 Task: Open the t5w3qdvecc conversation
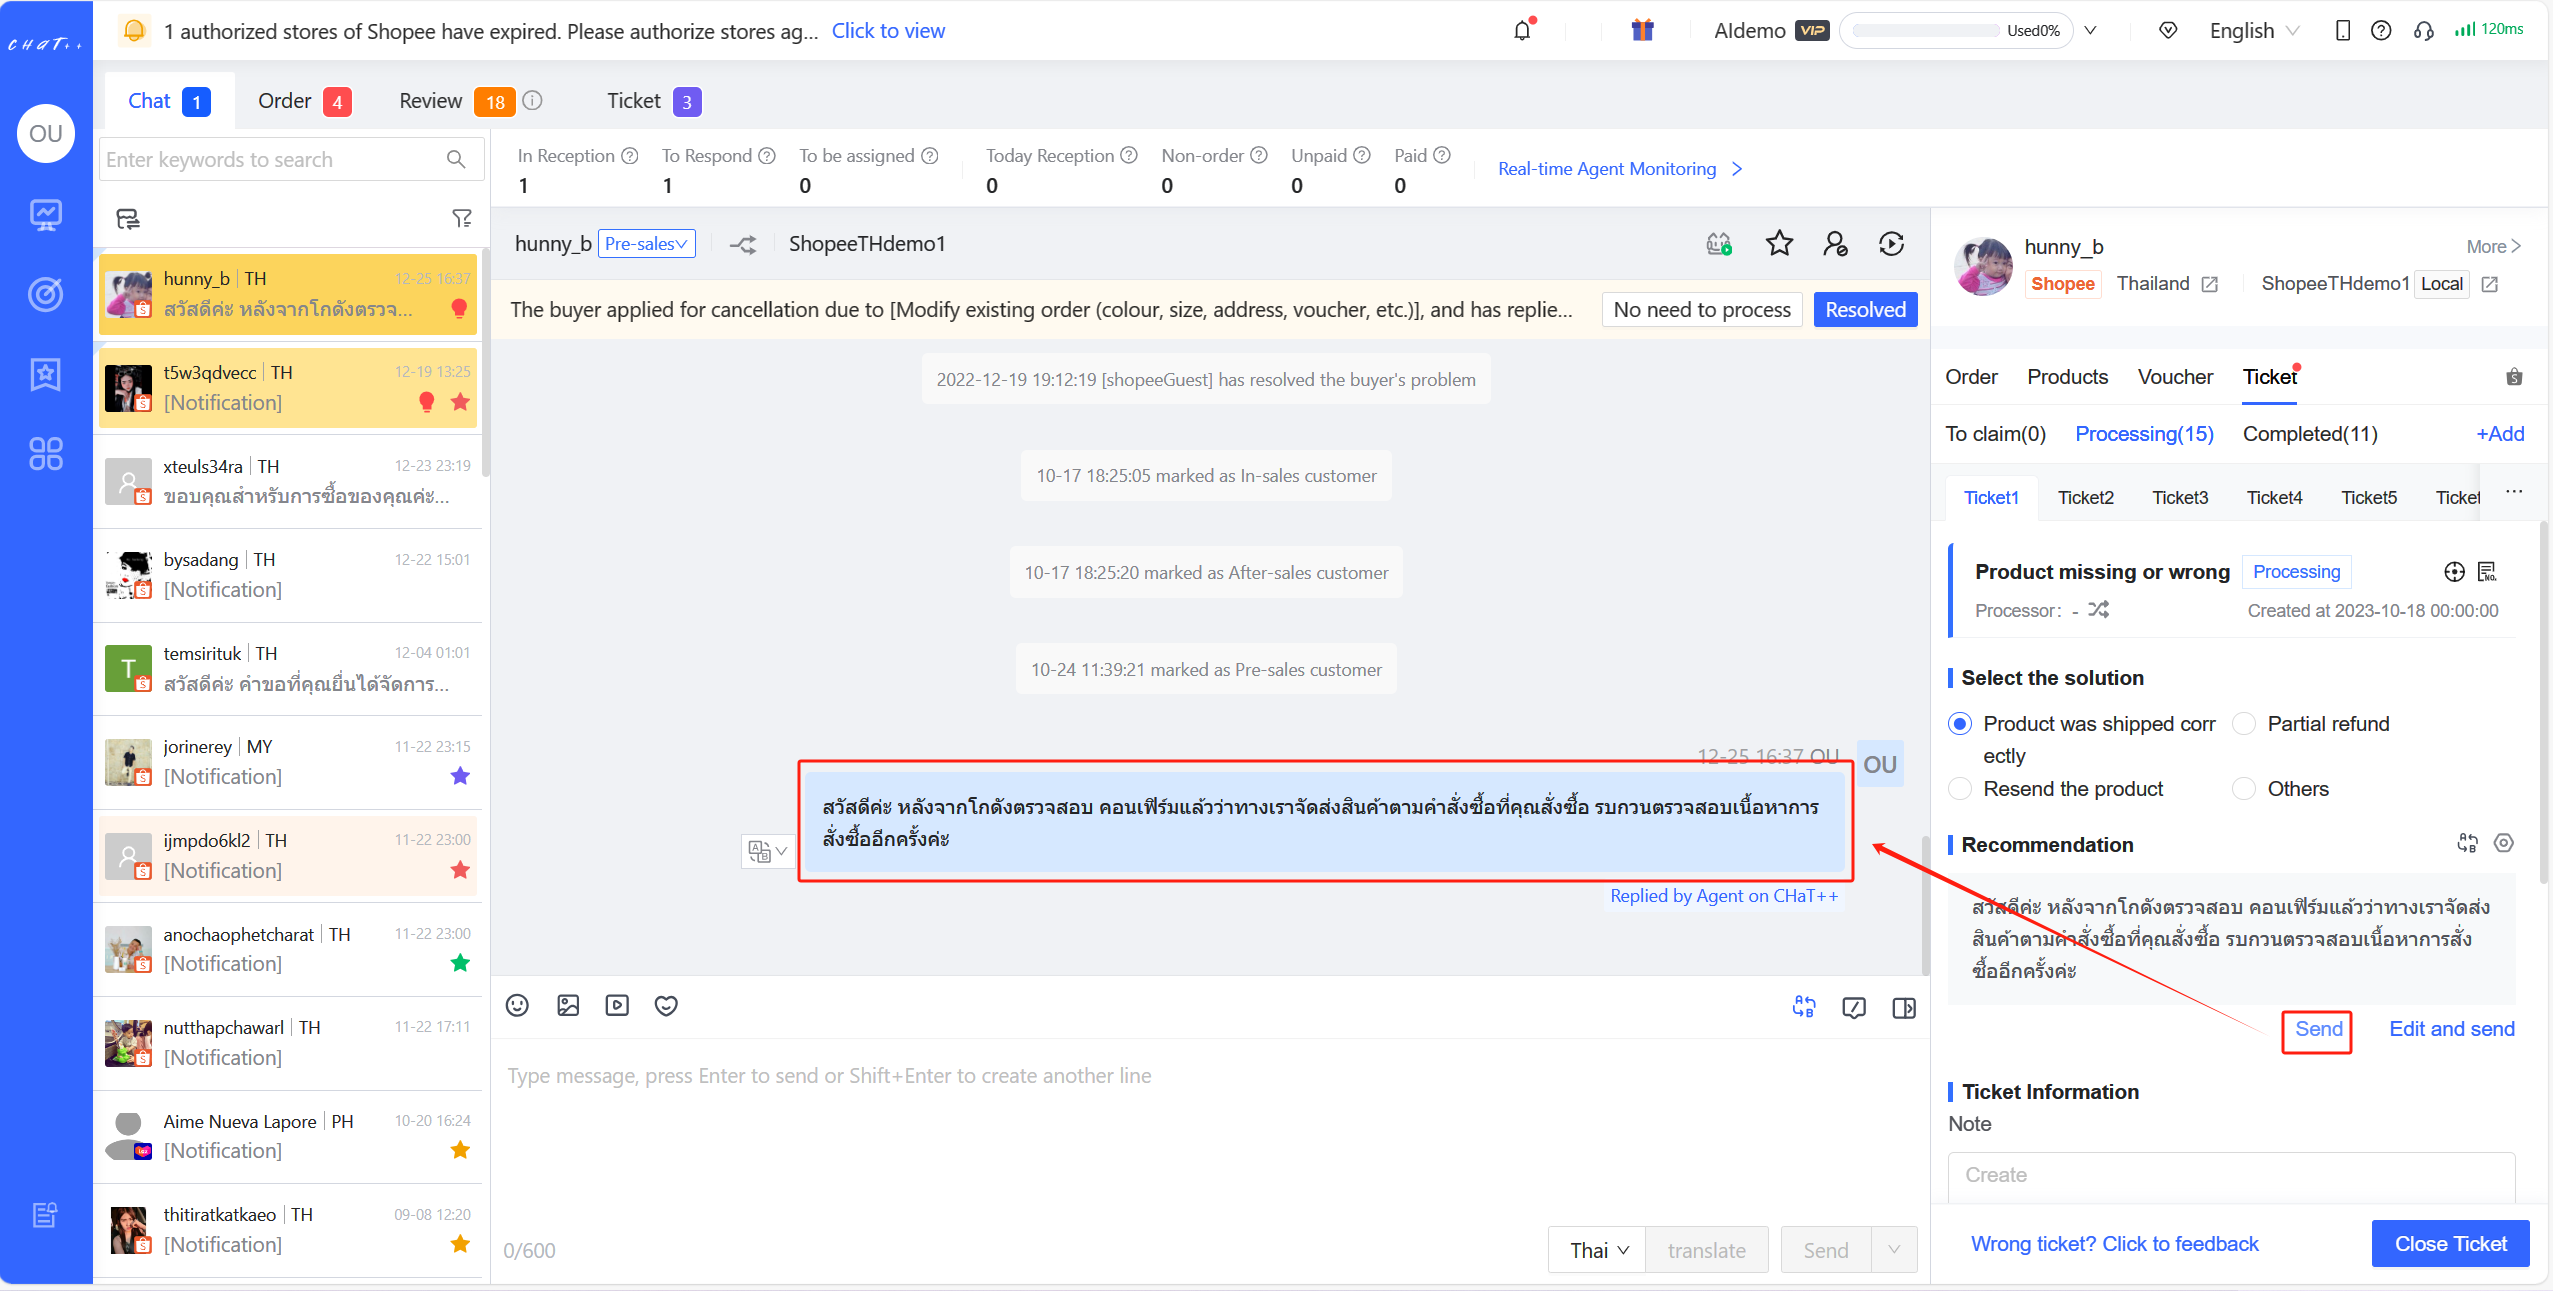[288, 388]
